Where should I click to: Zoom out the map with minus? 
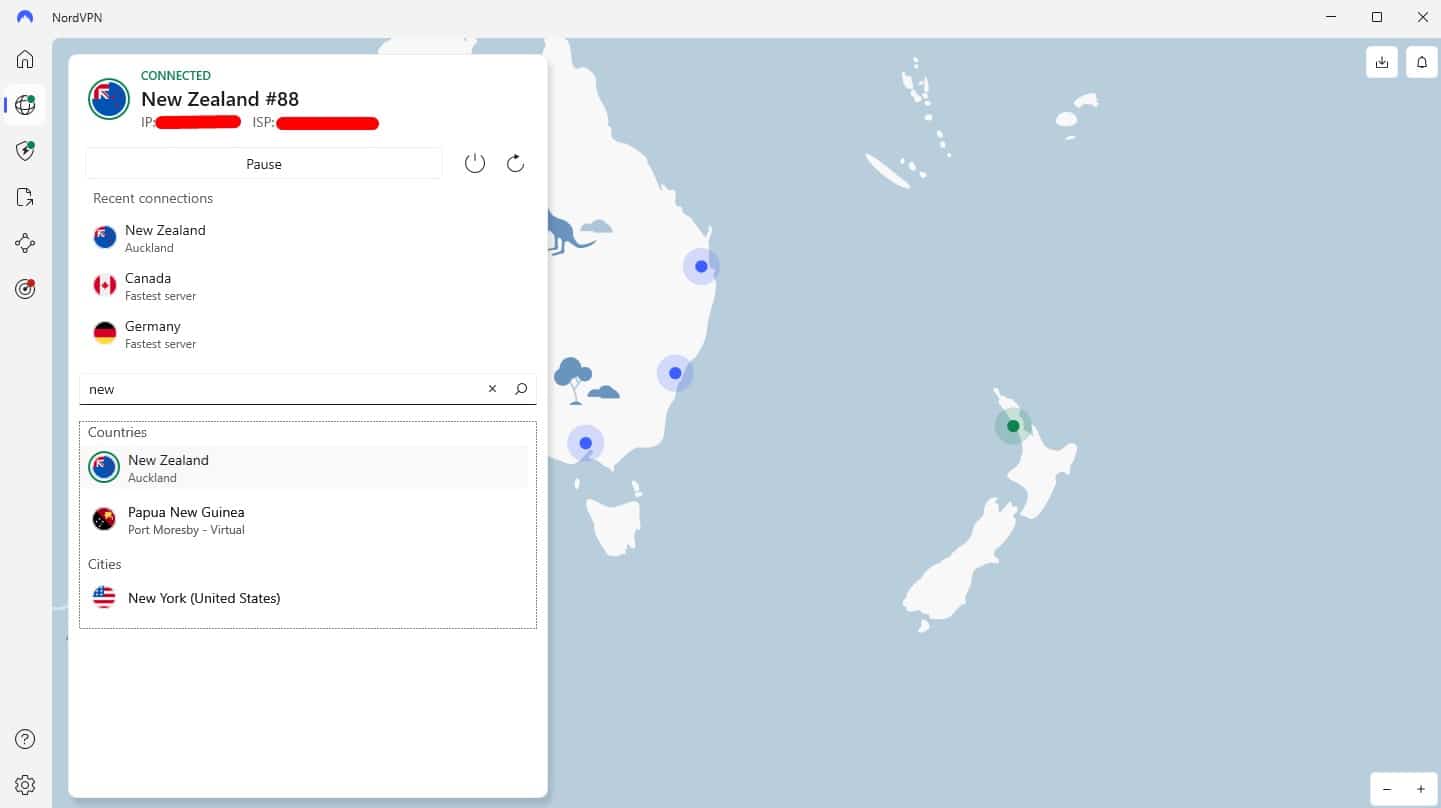point(1387,789)
